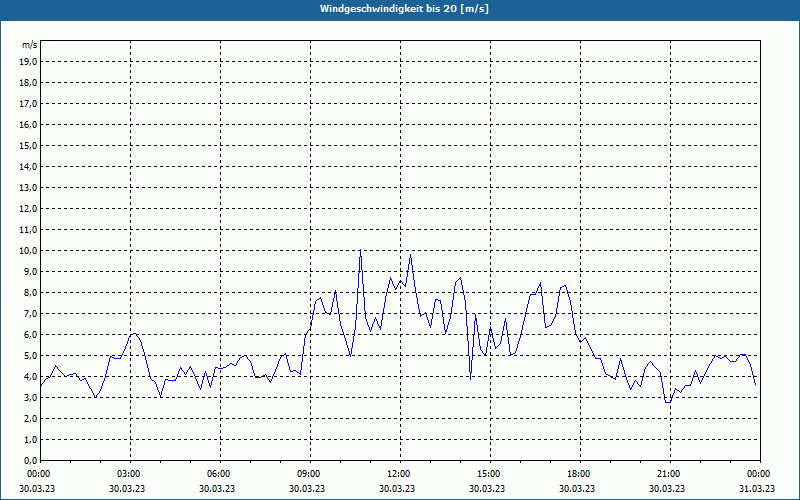The image size is (800, 500).
Task: Click the 30.03.23 date under 21:00
Action: [667, 488]
